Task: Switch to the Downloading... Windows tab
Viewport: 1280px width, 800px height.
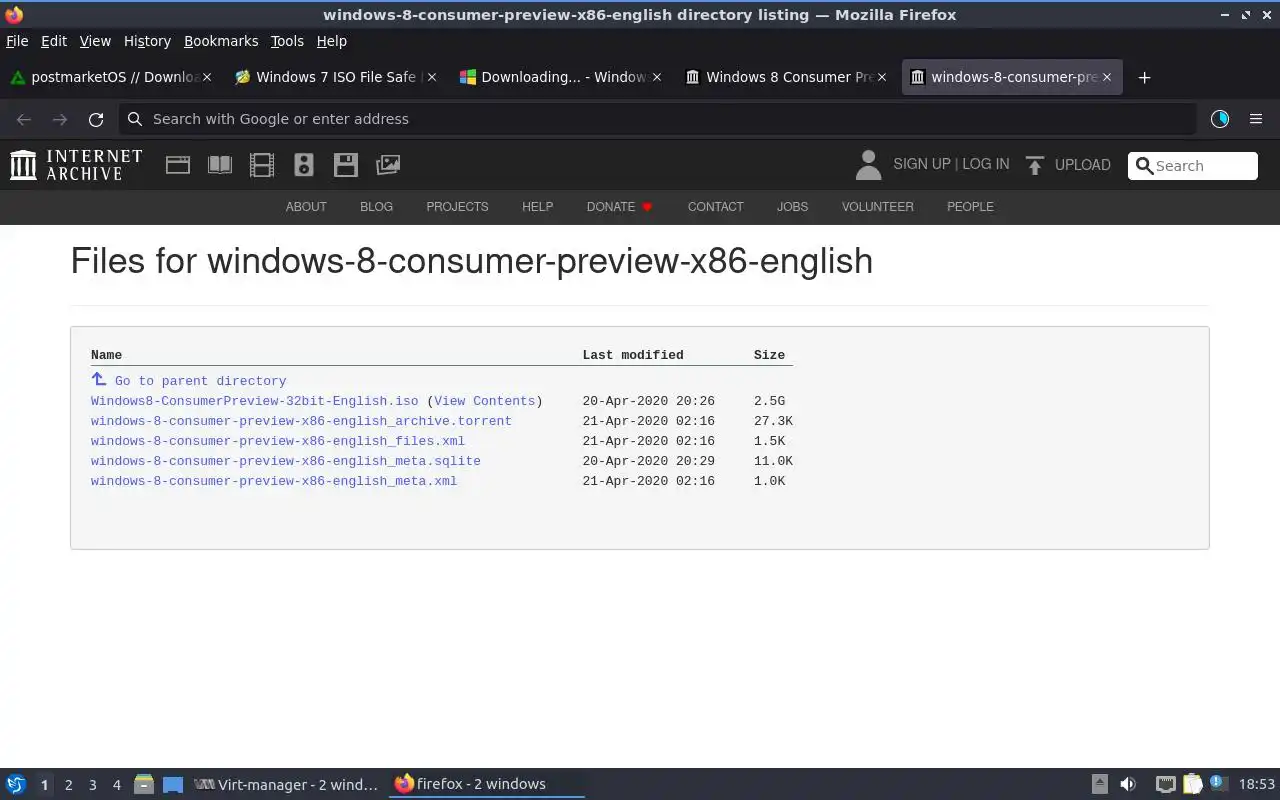Action: [x=561, y=77]
